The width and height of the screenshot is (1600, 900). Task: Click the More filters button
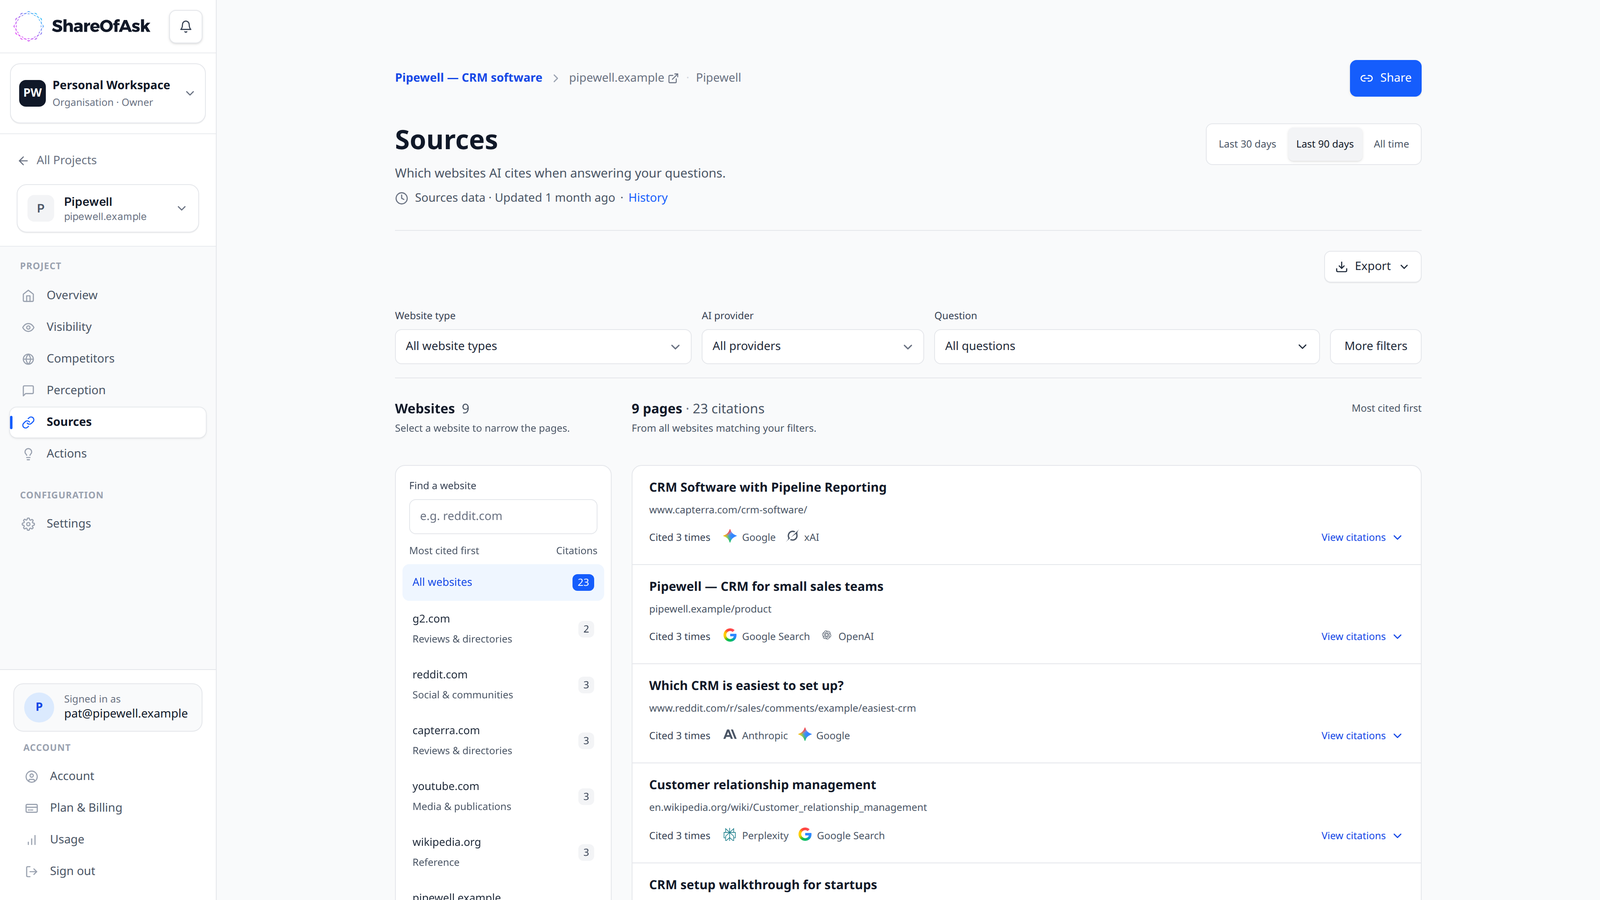point(1375,347)
